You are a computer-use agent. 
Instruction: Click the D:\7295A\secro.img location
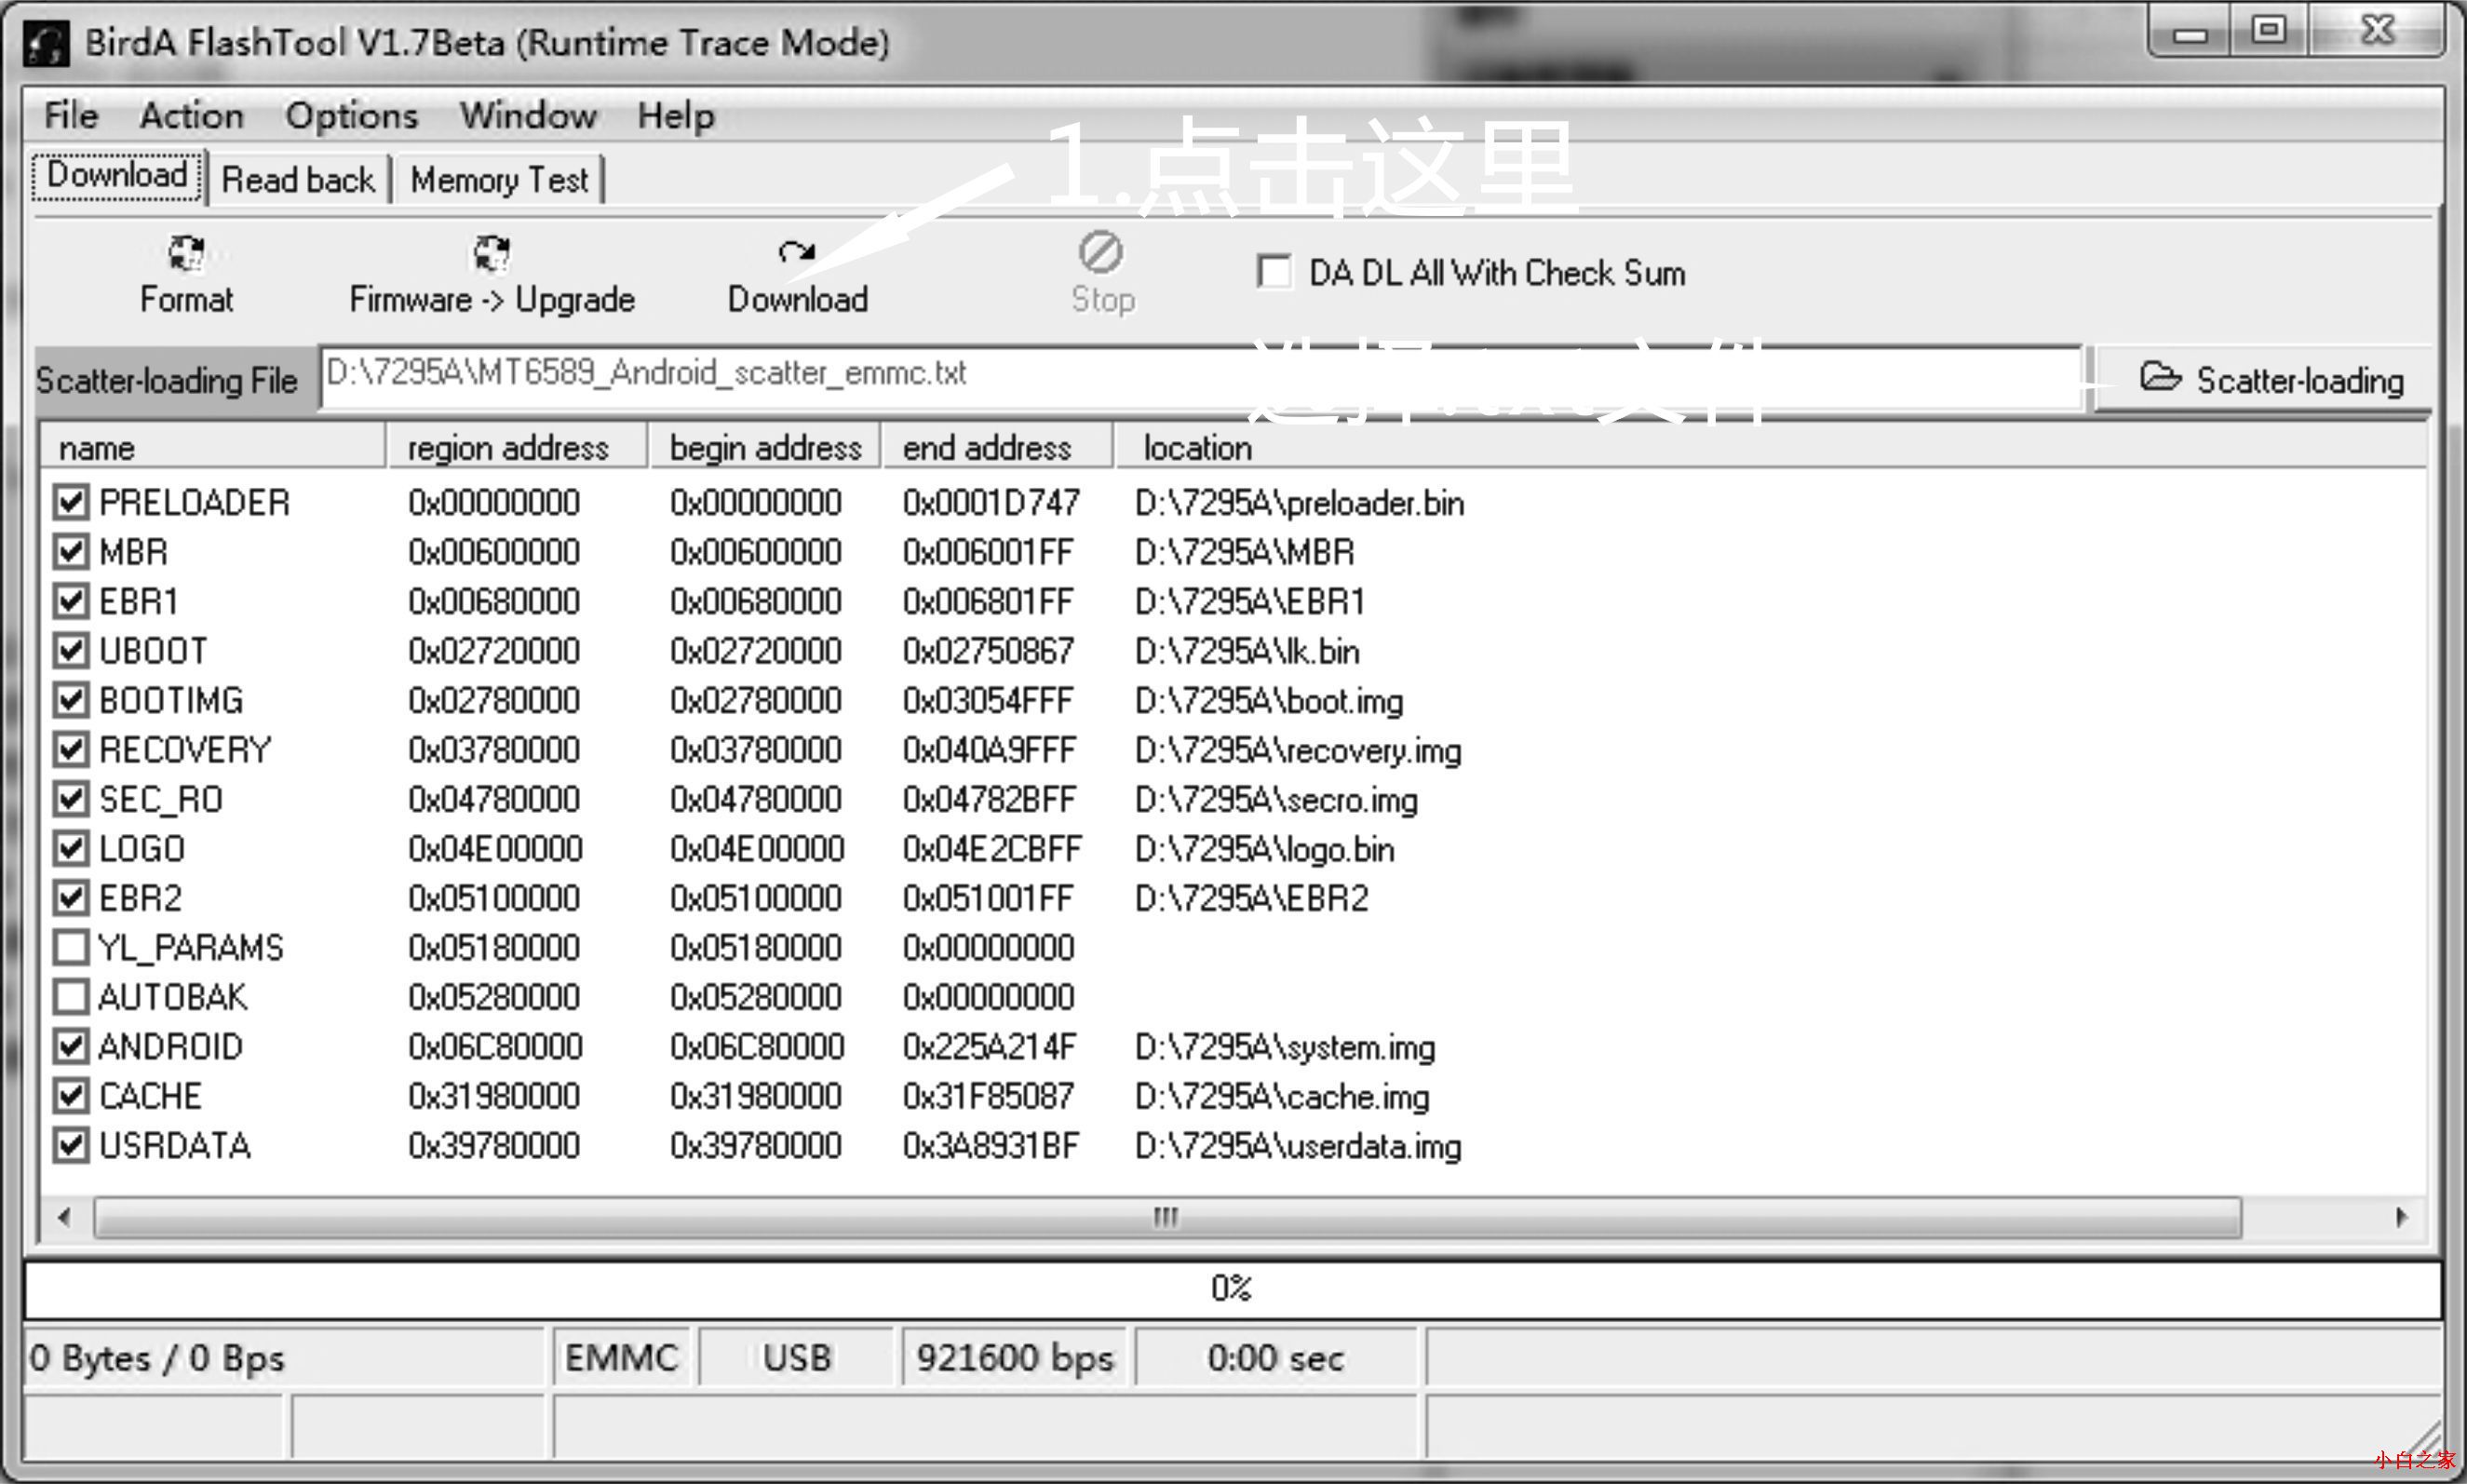point(1276,800)
